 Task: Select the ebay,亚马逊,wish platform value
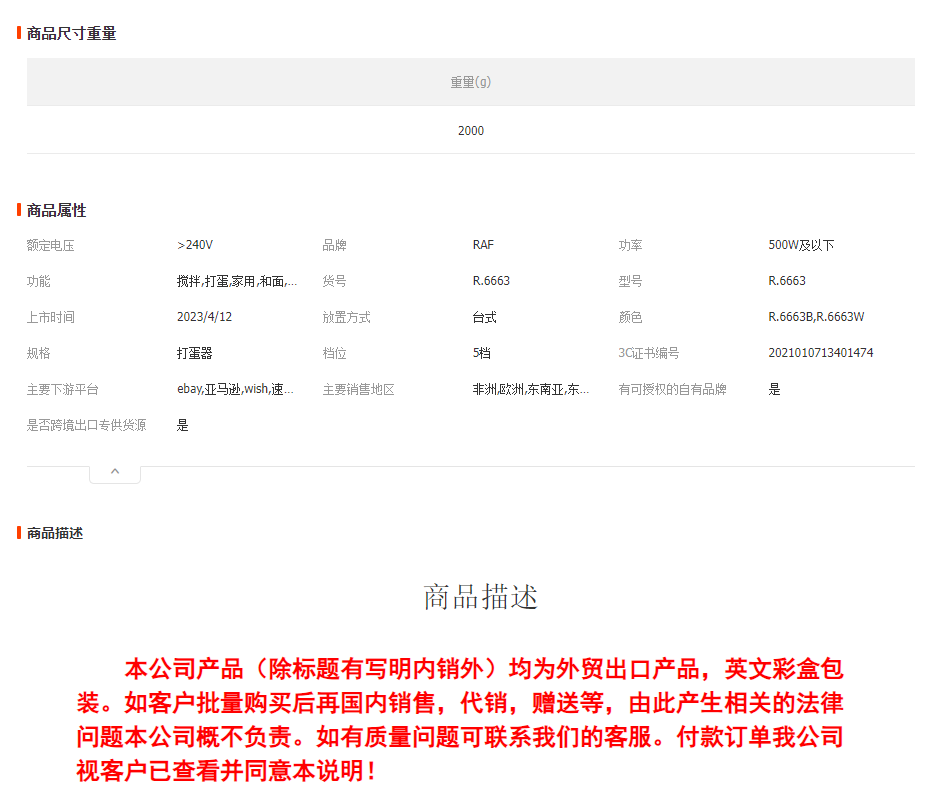coord(235,389)
